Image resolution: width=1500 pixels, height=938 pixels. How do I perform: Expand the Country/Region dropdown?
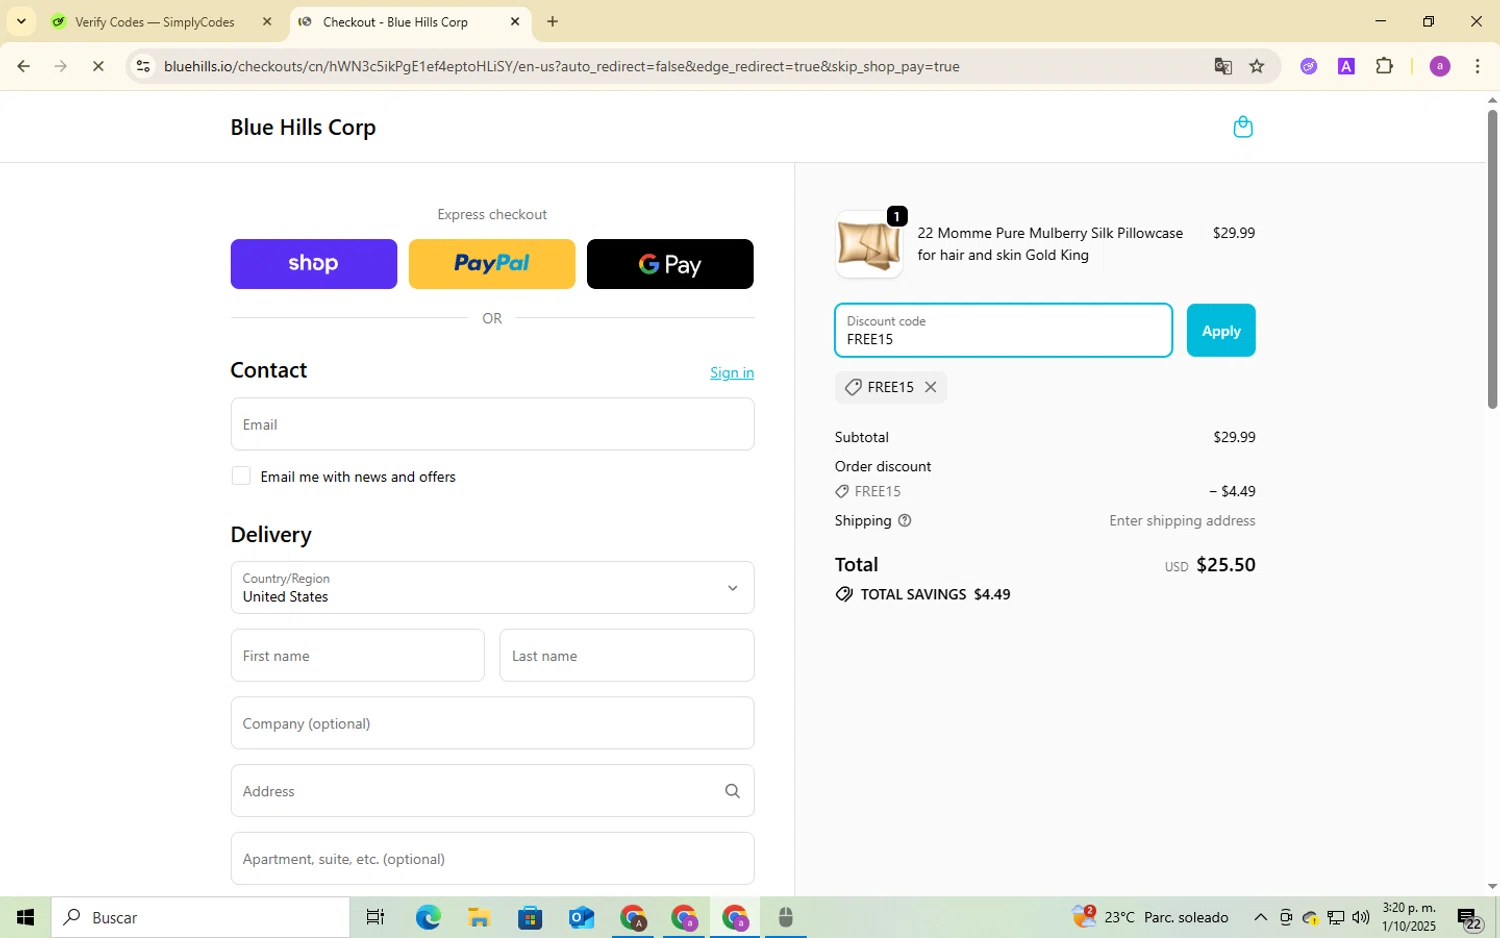[x=492, y=587]
